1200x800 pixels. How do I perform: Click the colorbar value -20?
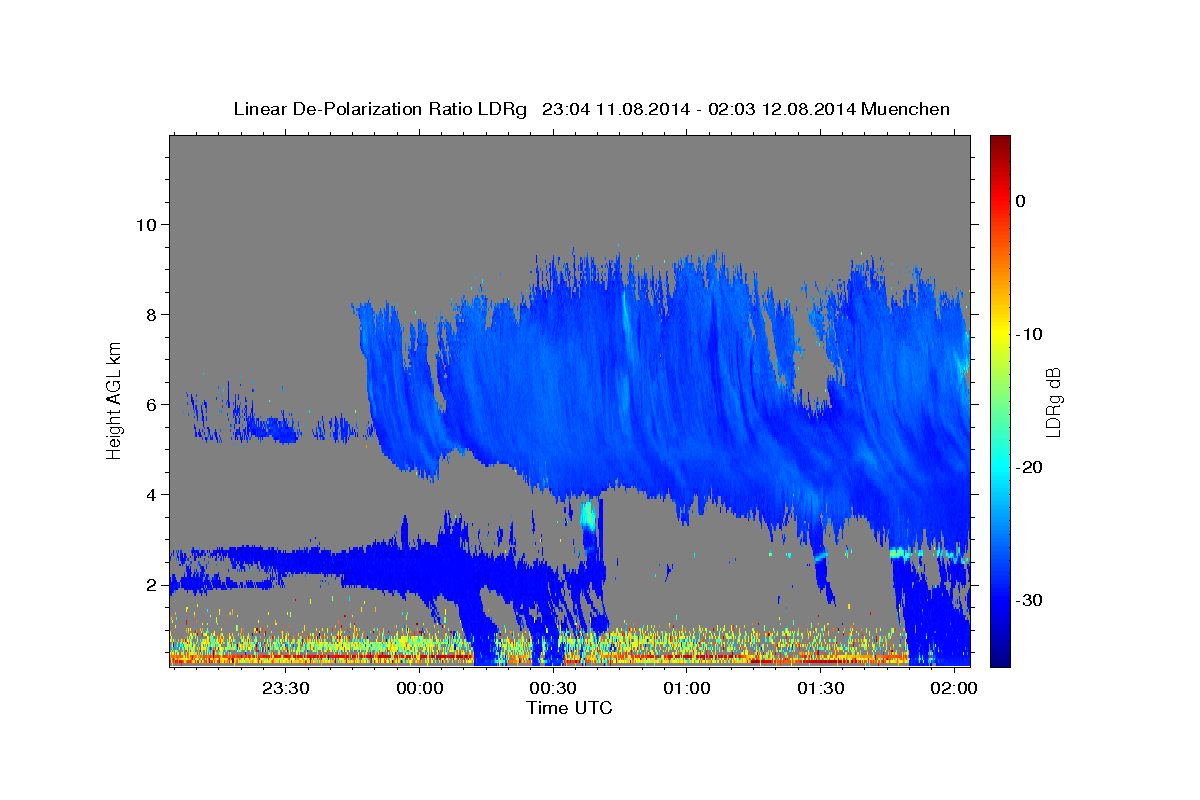[1029, 467]
